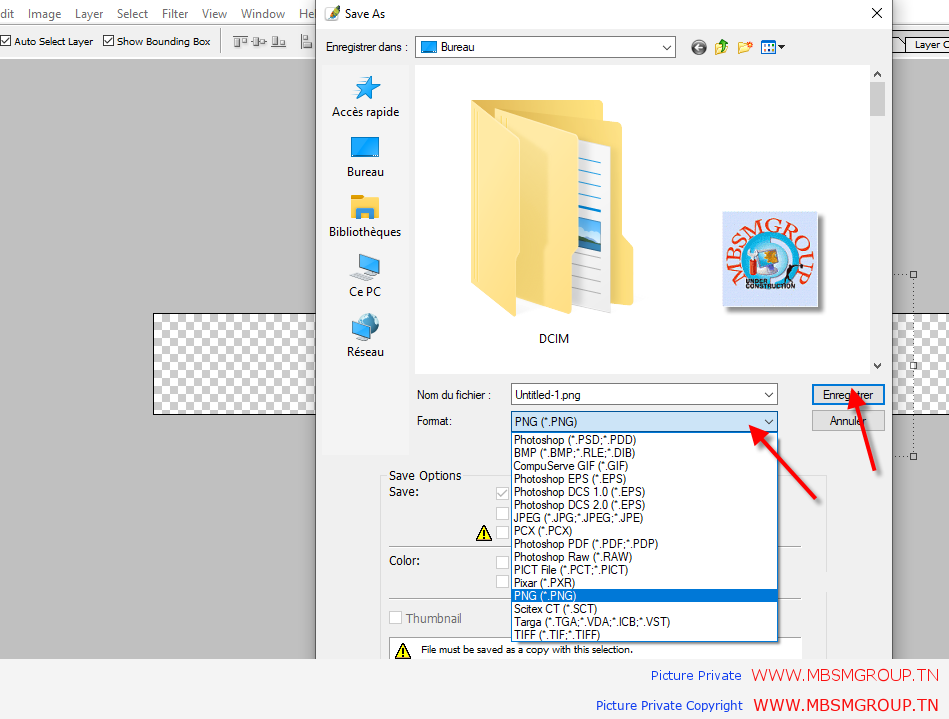
Task: Choose CompuServe GIF format
Action: coord(644,466)
